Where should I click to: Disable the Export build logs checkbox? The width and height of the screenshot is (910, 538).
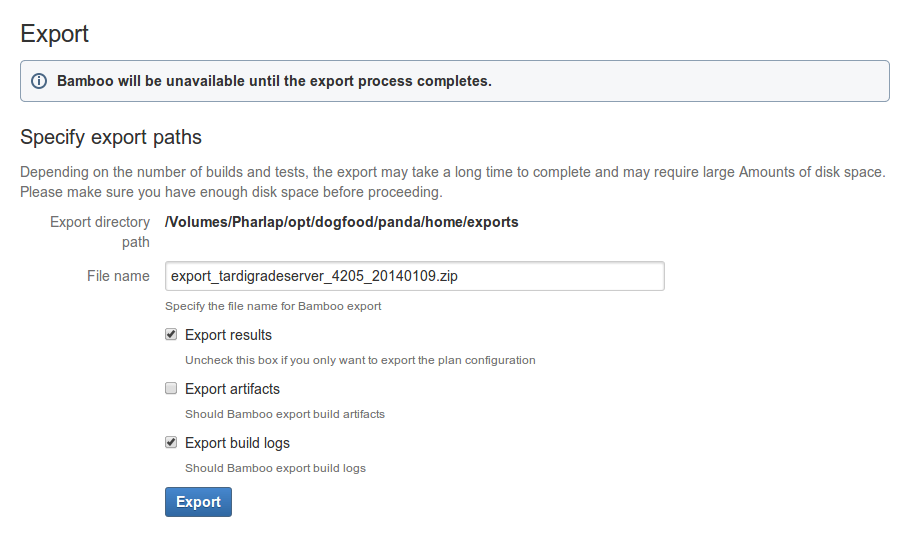tap(171, 442)
